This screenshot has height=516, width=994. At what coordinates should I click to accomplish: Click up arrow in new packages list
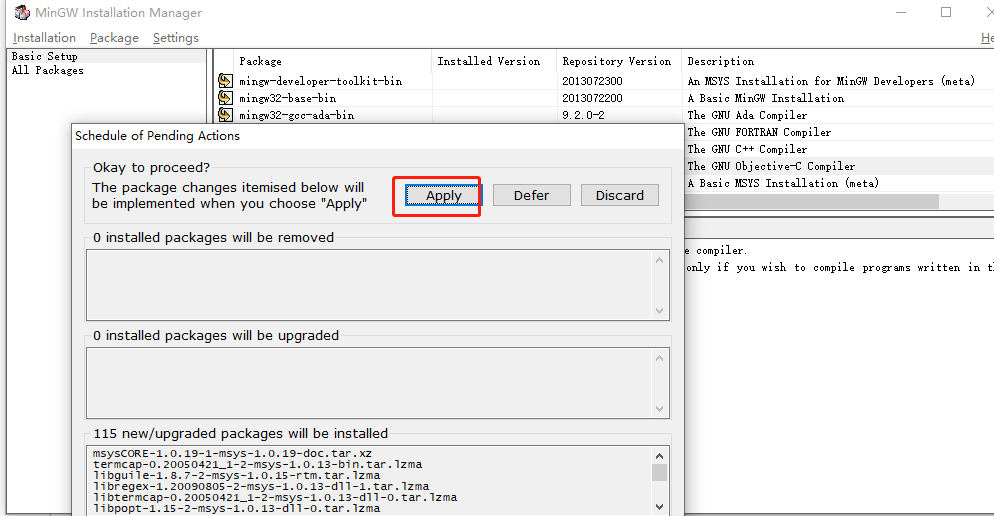coord(659,456)
